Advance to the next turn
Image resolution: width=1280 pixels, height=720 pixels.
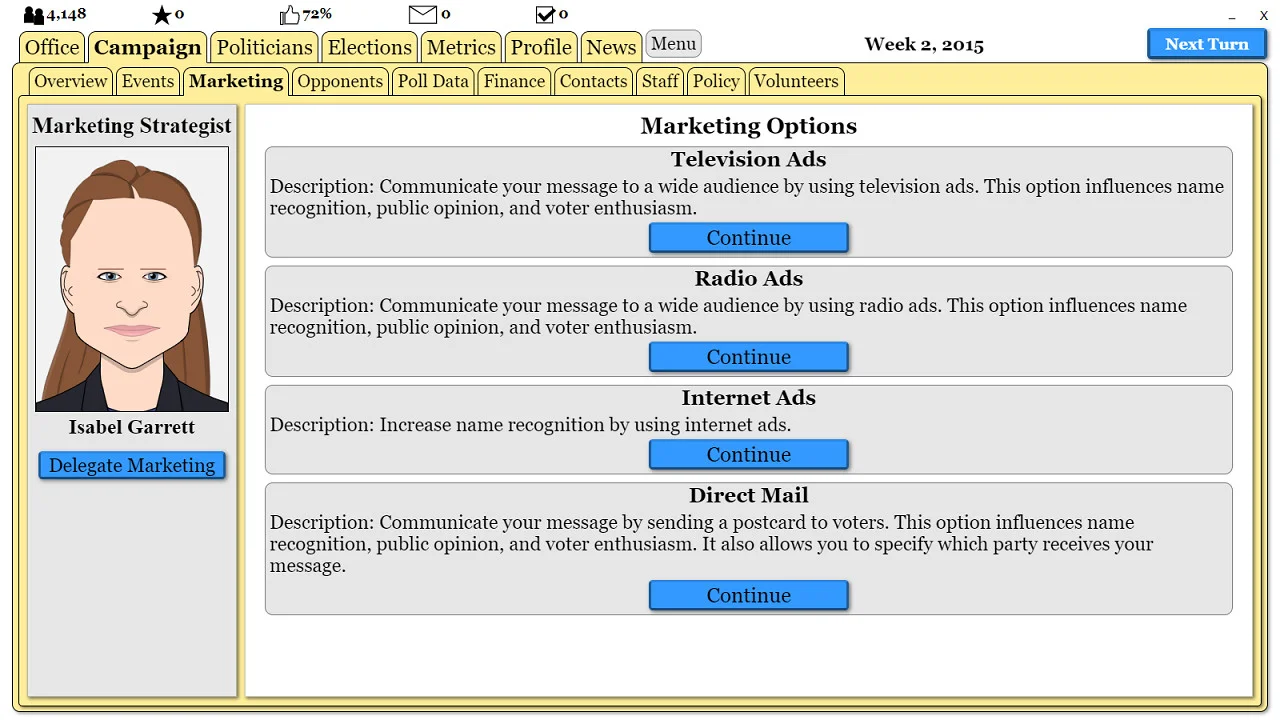(1206, 43)
